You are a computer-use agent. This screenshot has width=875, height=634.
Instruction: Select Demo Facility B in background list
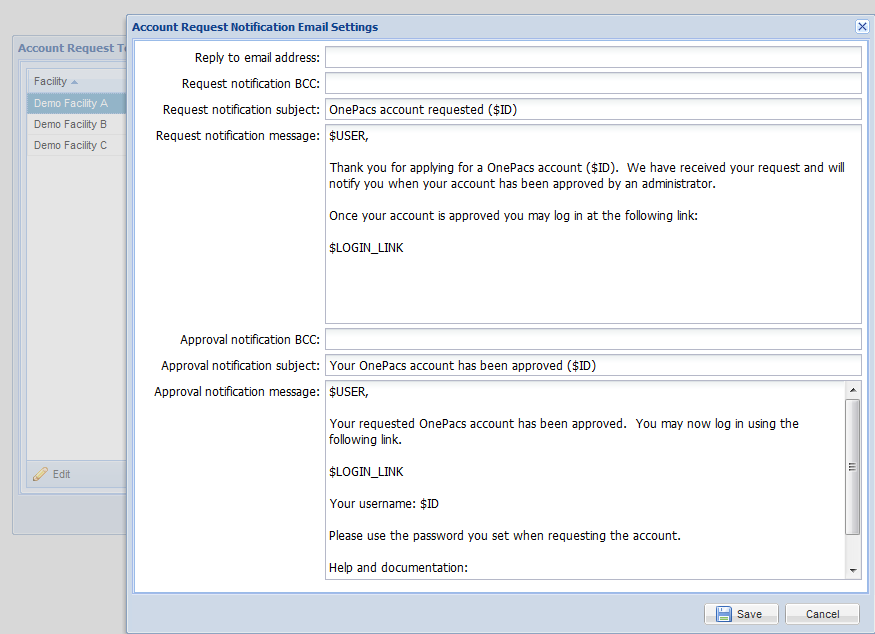[x=76, y=124]
